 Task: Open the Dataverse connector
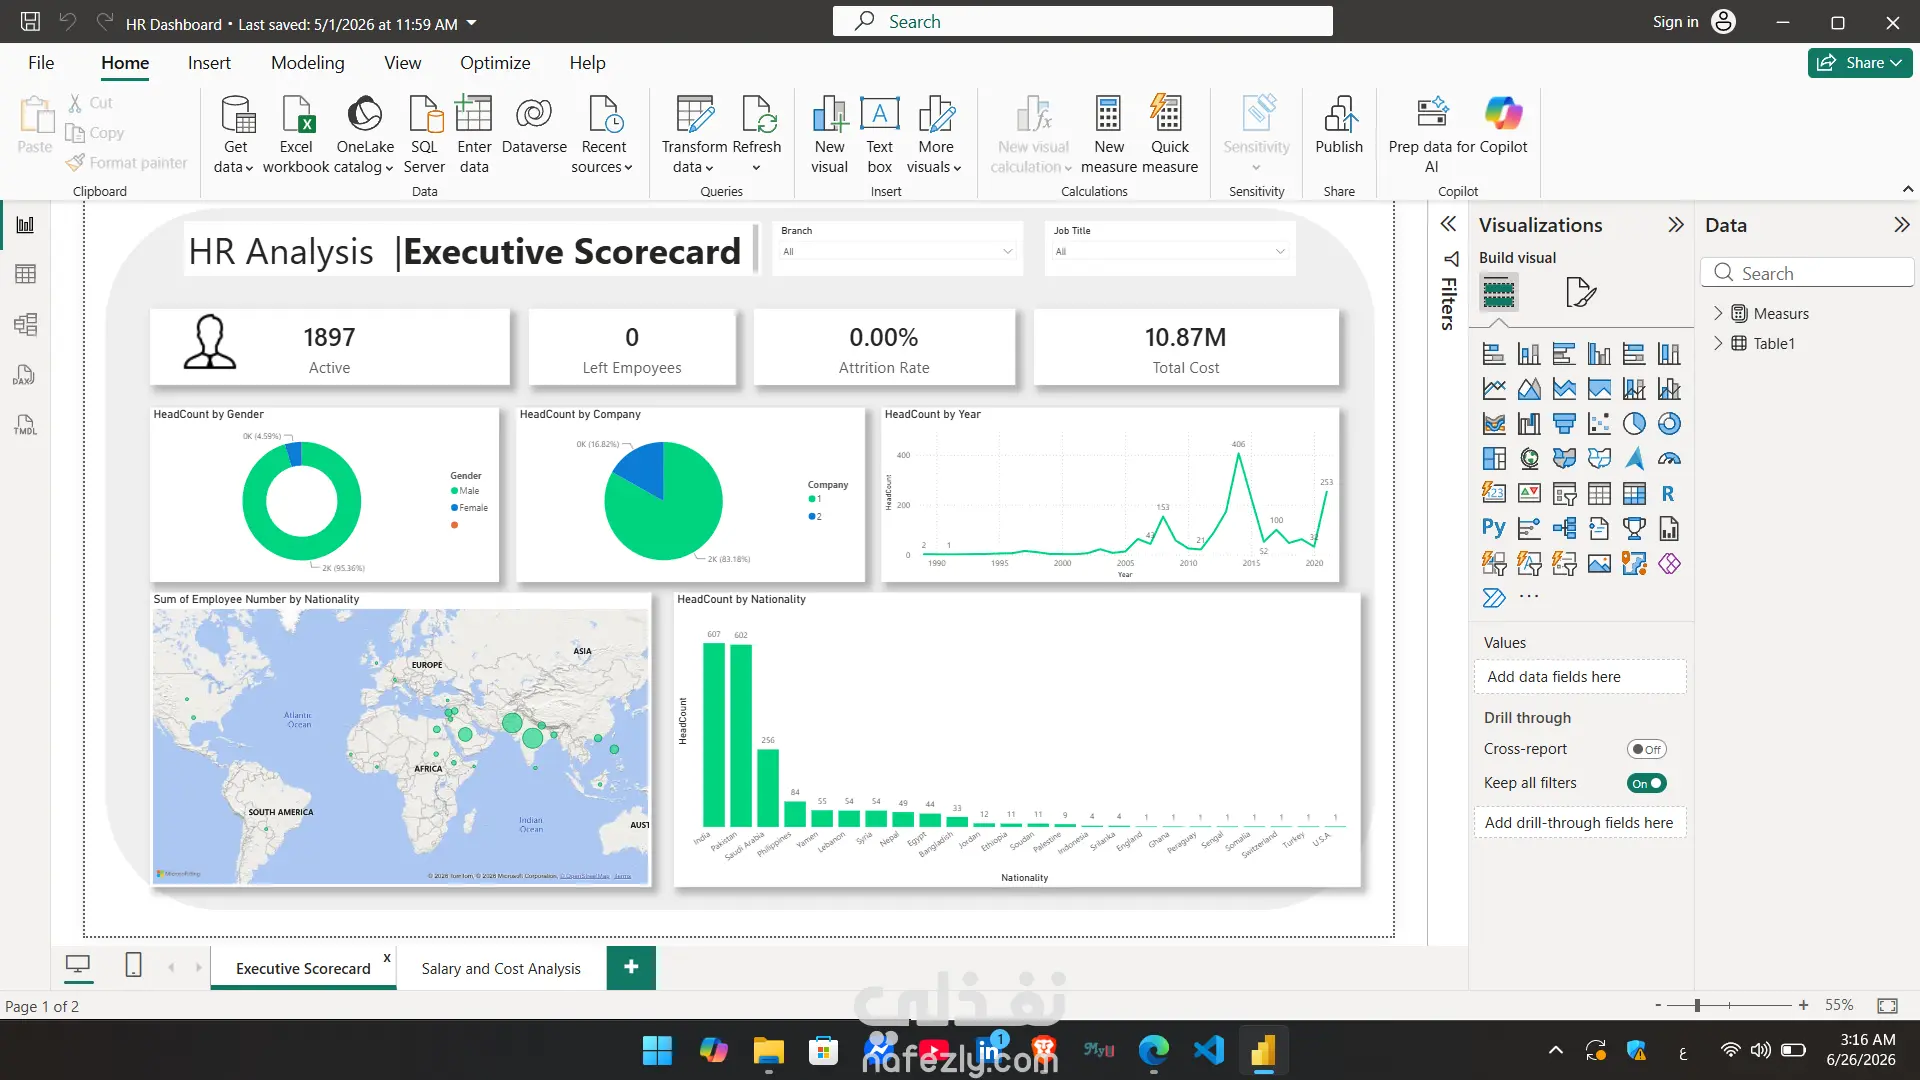[534, 126]
